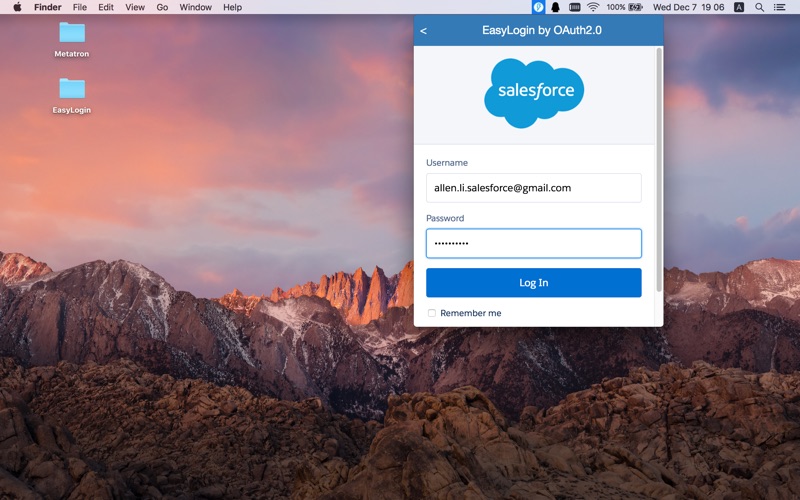
Task: Click the EasyLogin by OAuth2.0 title
Action: tap(542, 30)
